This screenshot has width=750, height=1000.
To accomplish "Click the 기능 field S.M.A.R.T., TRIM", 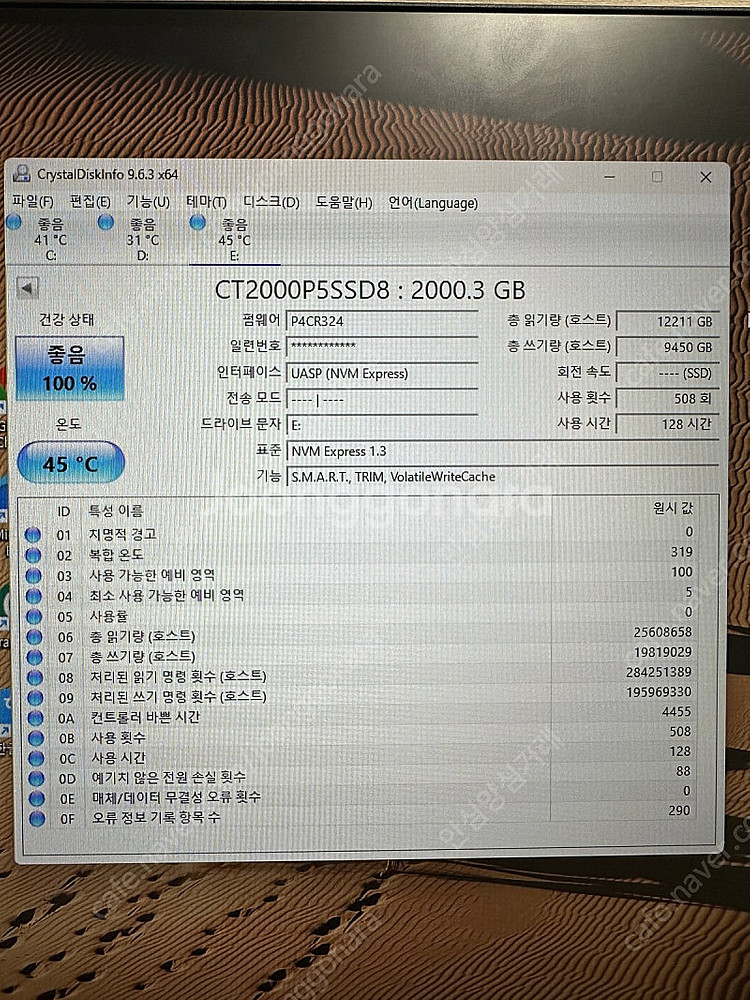I will pyautogui.click(x=503, y=476).
